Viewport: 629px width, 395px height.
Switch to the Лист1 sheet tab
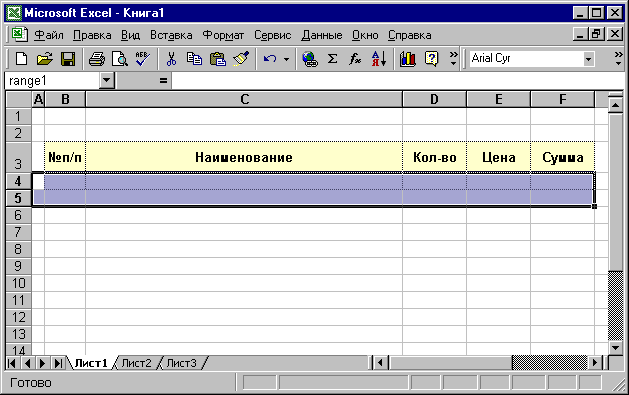[91, 363]
